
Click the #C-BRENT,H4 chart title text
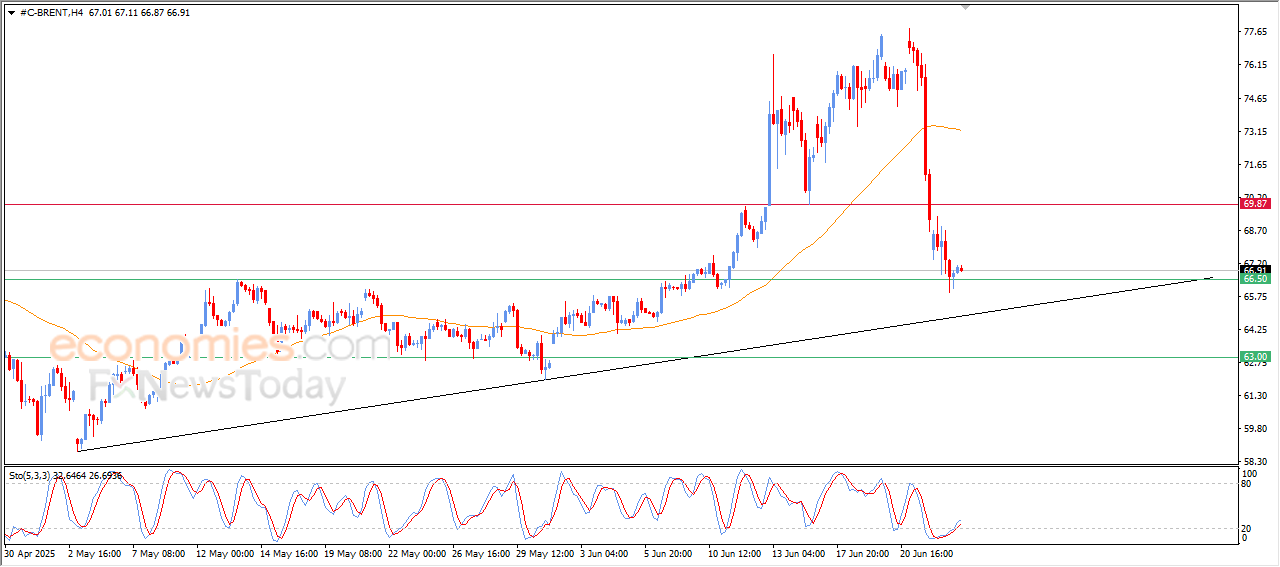pos(51,13)
